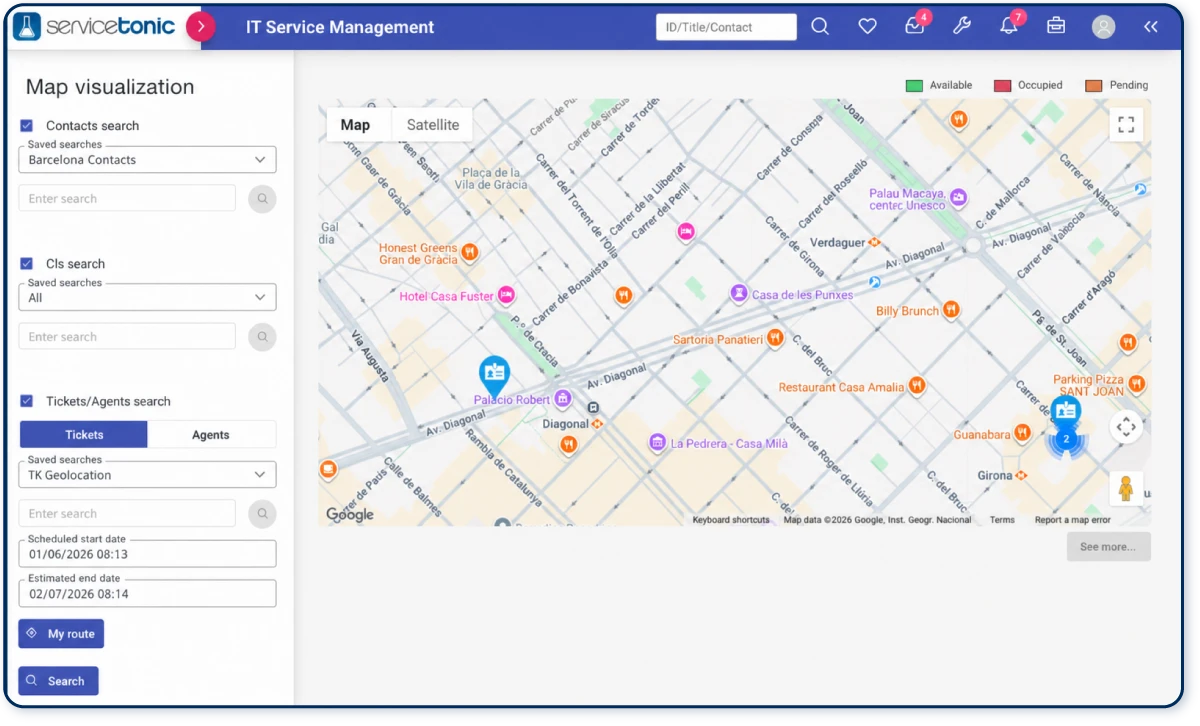Open TK Geolocation saved searches dropdown
The image size is (1200, 726).
tap(147, 475)
